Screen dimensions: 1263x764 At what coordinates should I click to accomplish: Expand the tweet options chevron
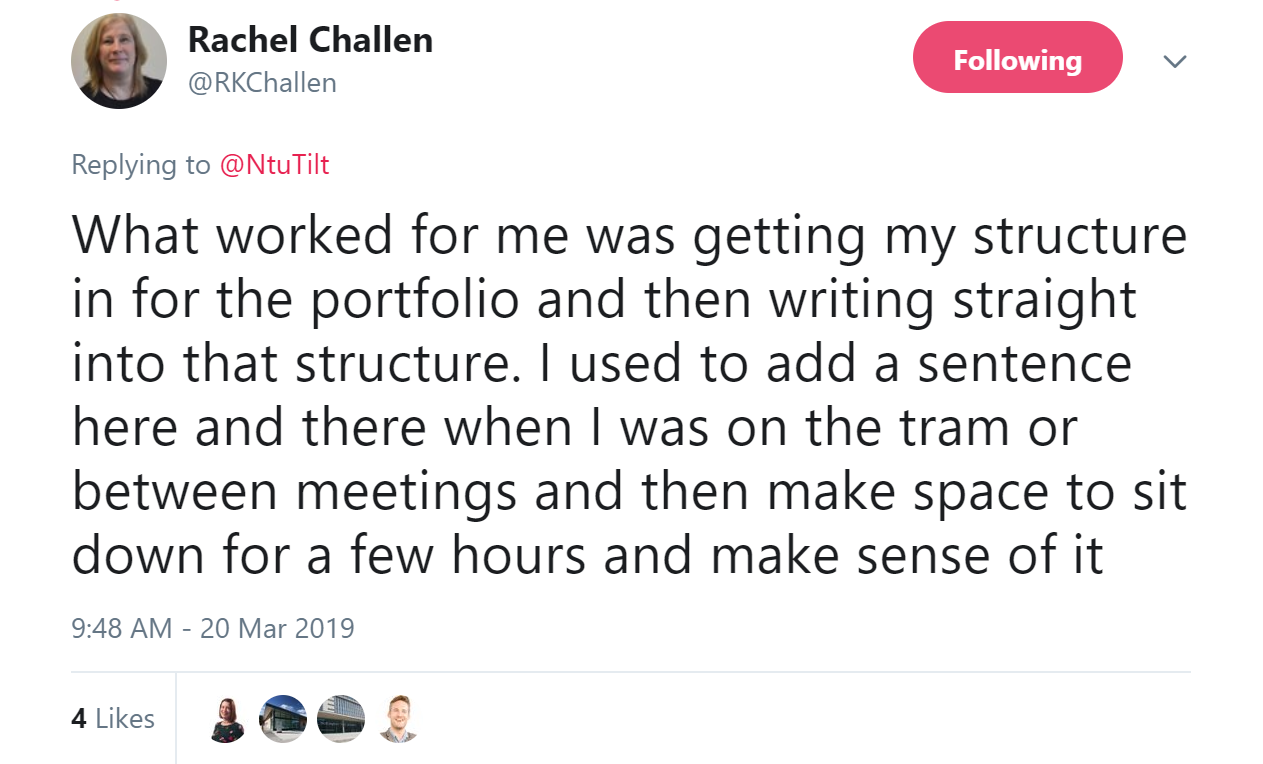coord(1175,61)
